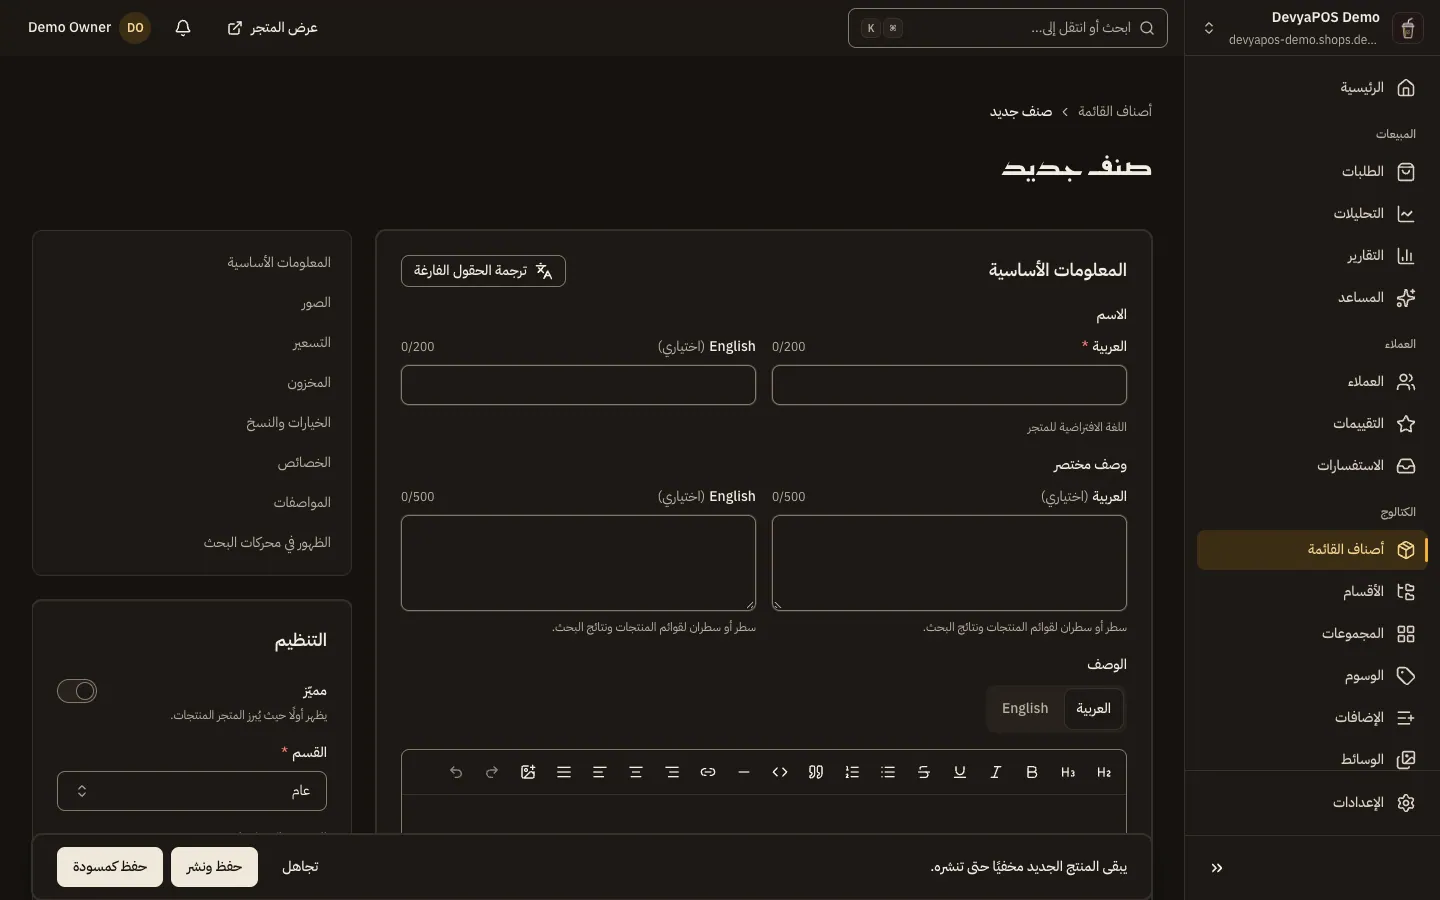Apply bold formatting in description editor
The width and height of the screenshot is (1440, 900).
pos(1032,772)
